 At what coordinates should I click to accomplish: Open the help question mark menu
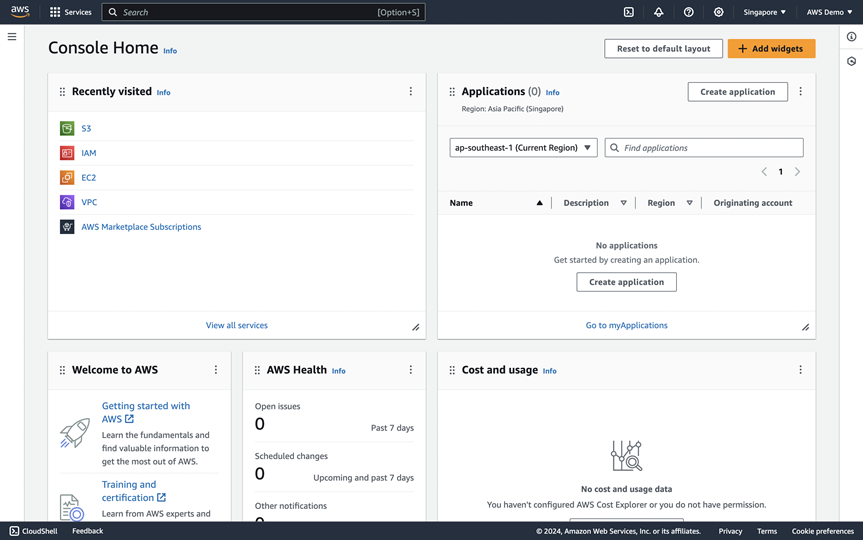(x=688, y=12)
